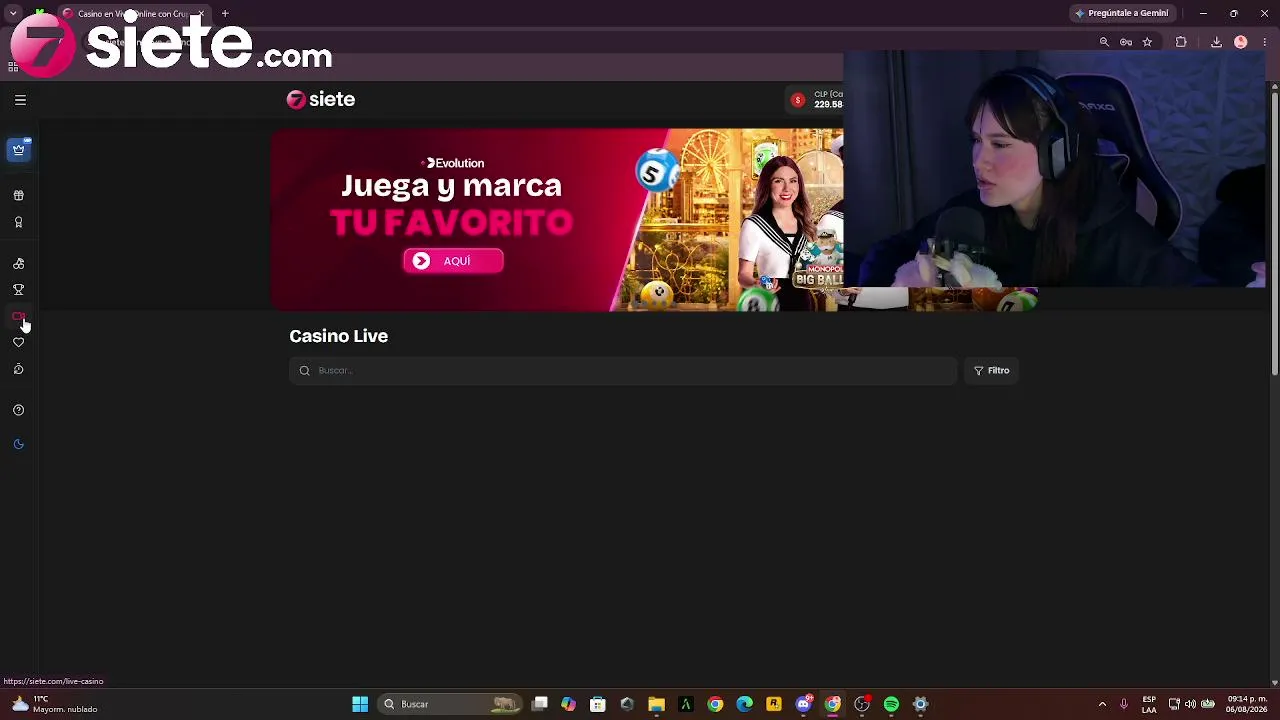Open Rockstar Games Launcher from the taskbar

(x=773, y=704)
